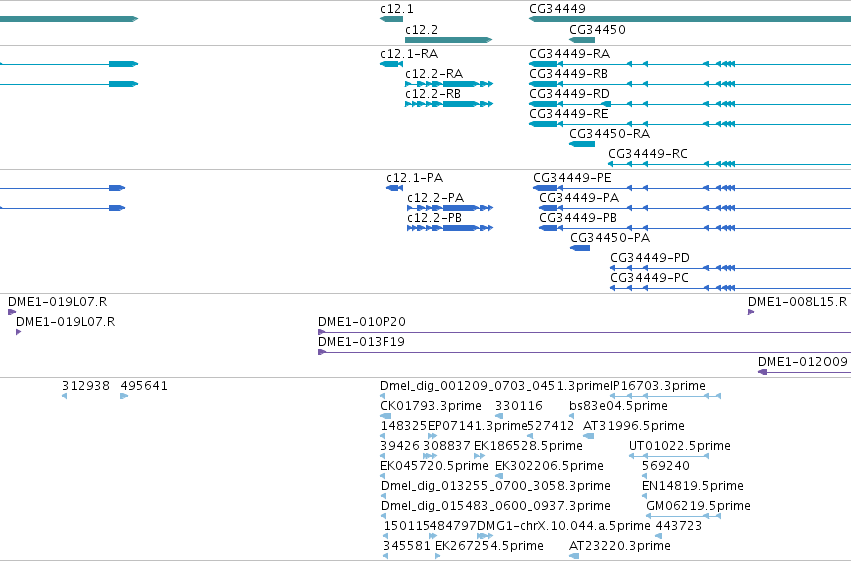Click the 150115 feature label
This screenshot has height=561, width=851.
tap(407, 527)
